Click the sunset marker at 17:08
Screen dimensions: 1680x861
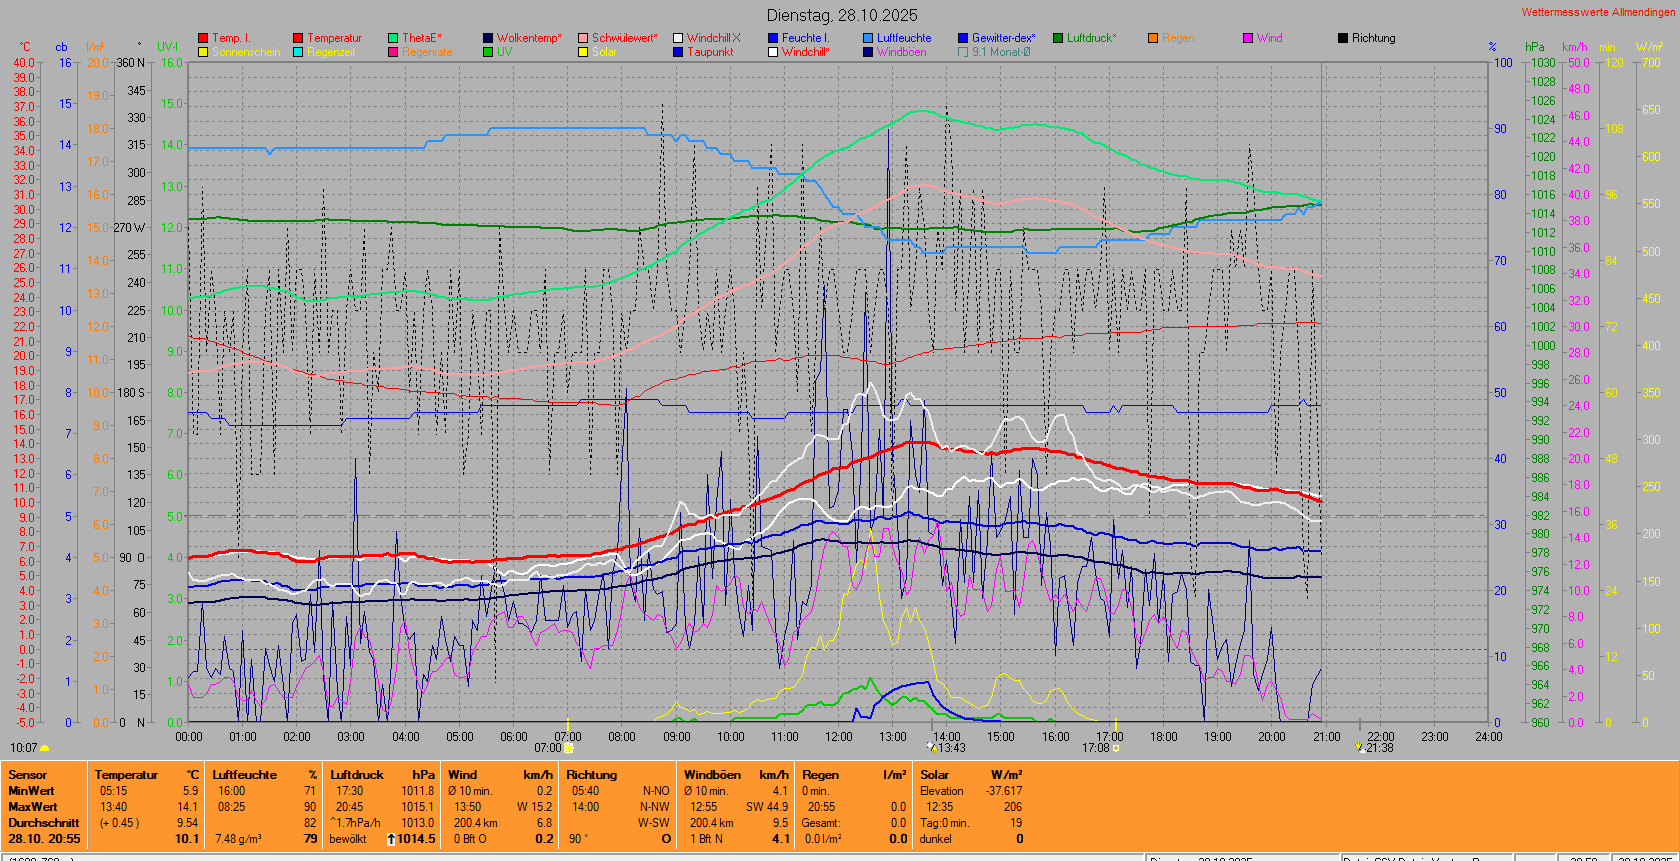coord(1116,748)
